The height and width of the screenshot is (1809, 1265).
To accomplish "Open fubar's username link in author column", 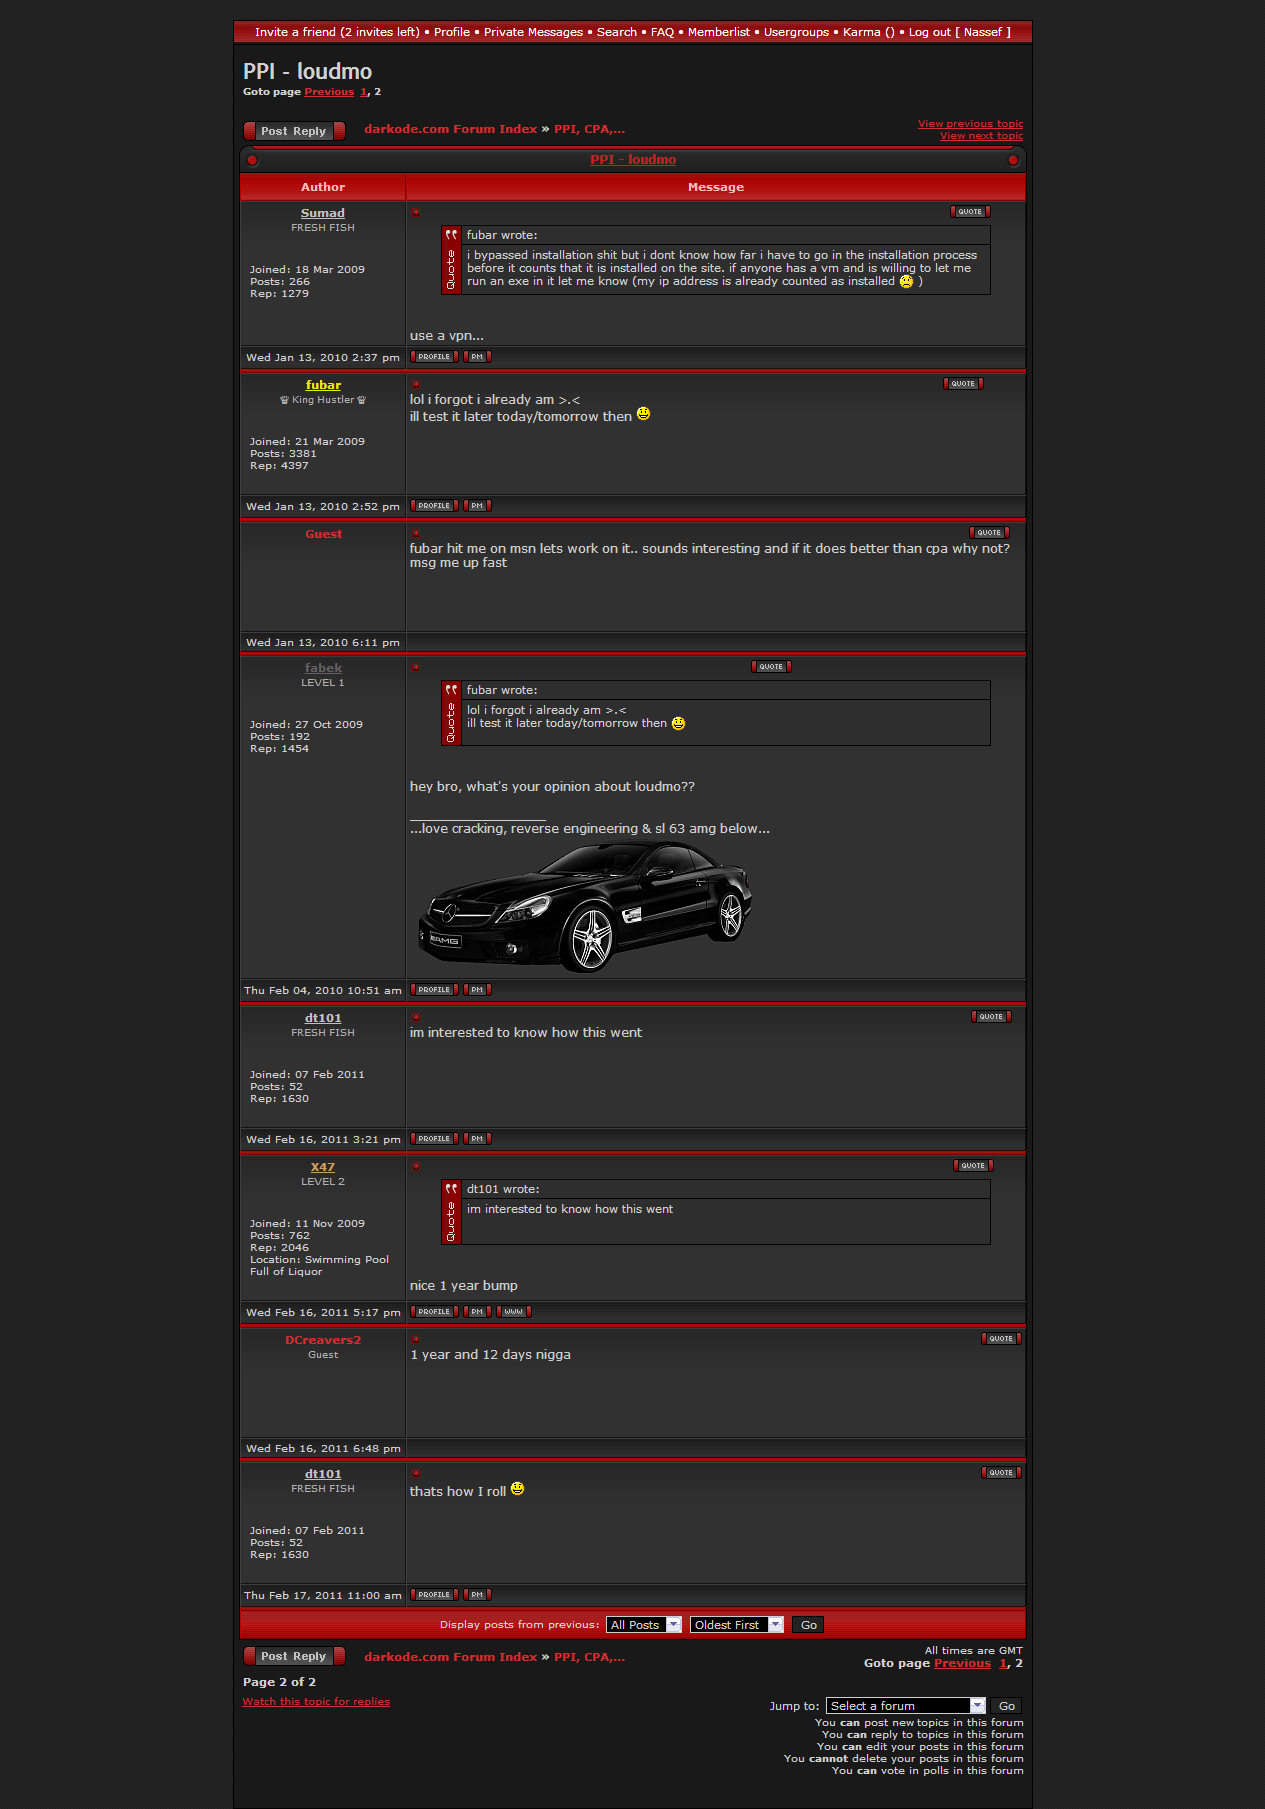I will [x=323, y=385].
